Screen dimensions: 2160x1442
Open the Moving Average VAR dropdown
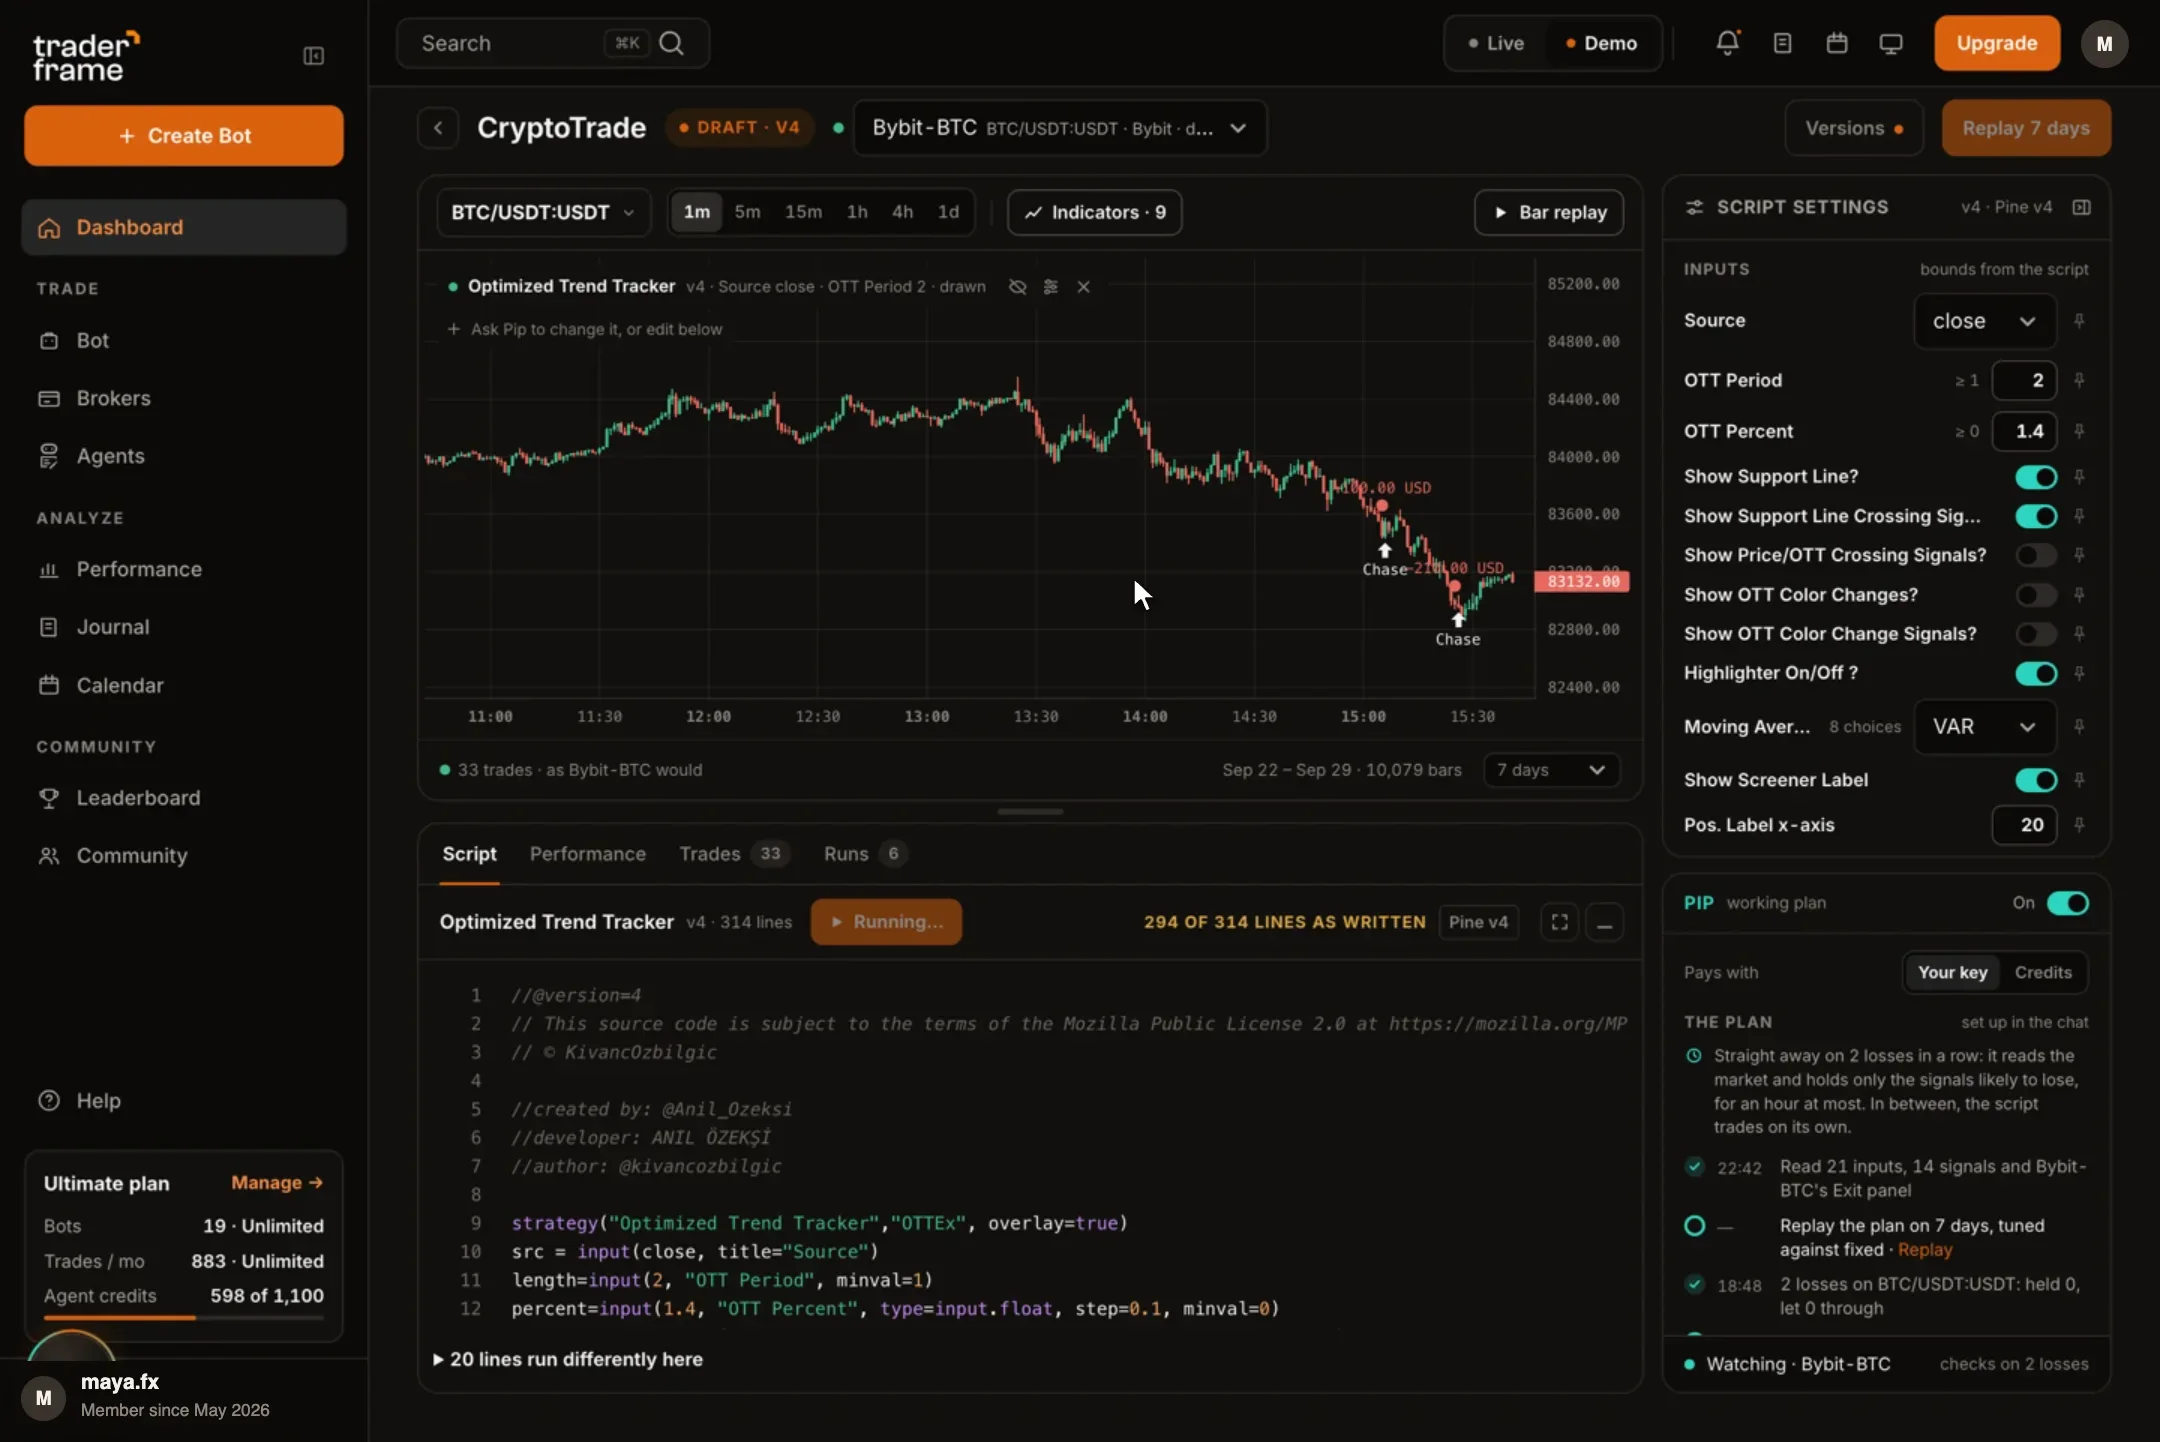click(x=1984, y=727)
